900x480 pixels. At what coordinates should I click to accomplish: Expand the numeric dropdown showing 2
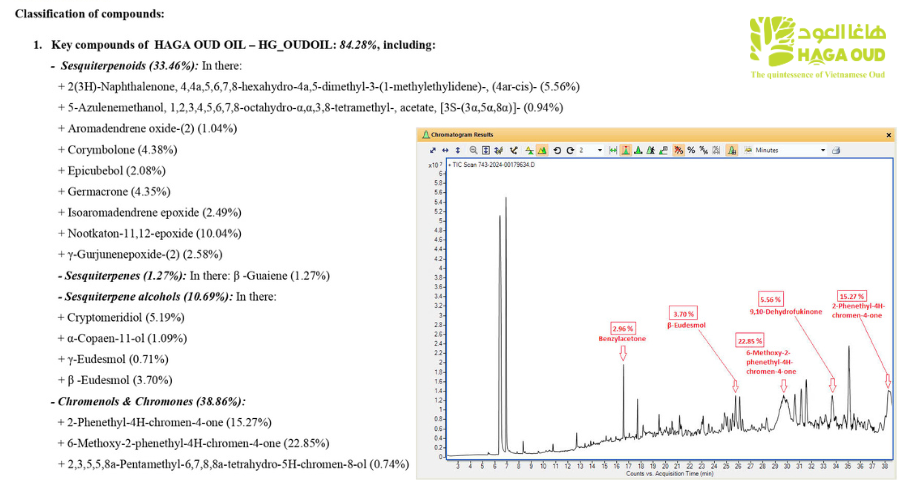[x=599, y=150]
